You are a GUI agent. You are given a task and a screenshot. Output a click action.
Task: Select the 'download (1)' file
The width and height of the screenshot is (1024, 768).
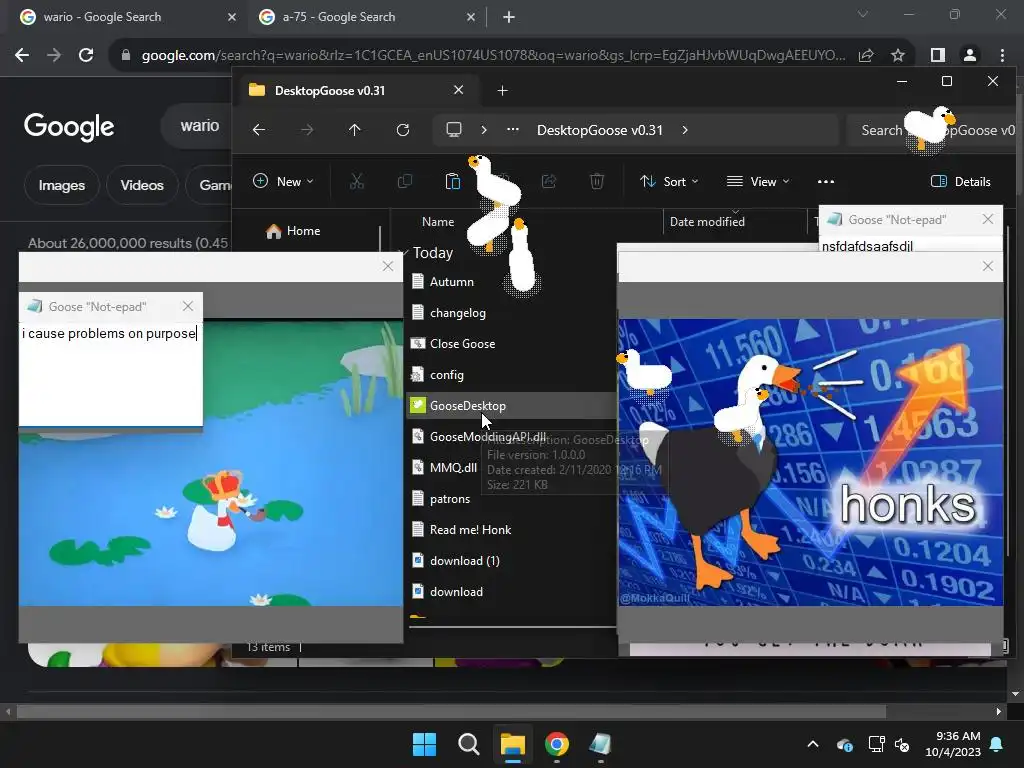click(464, 561)
